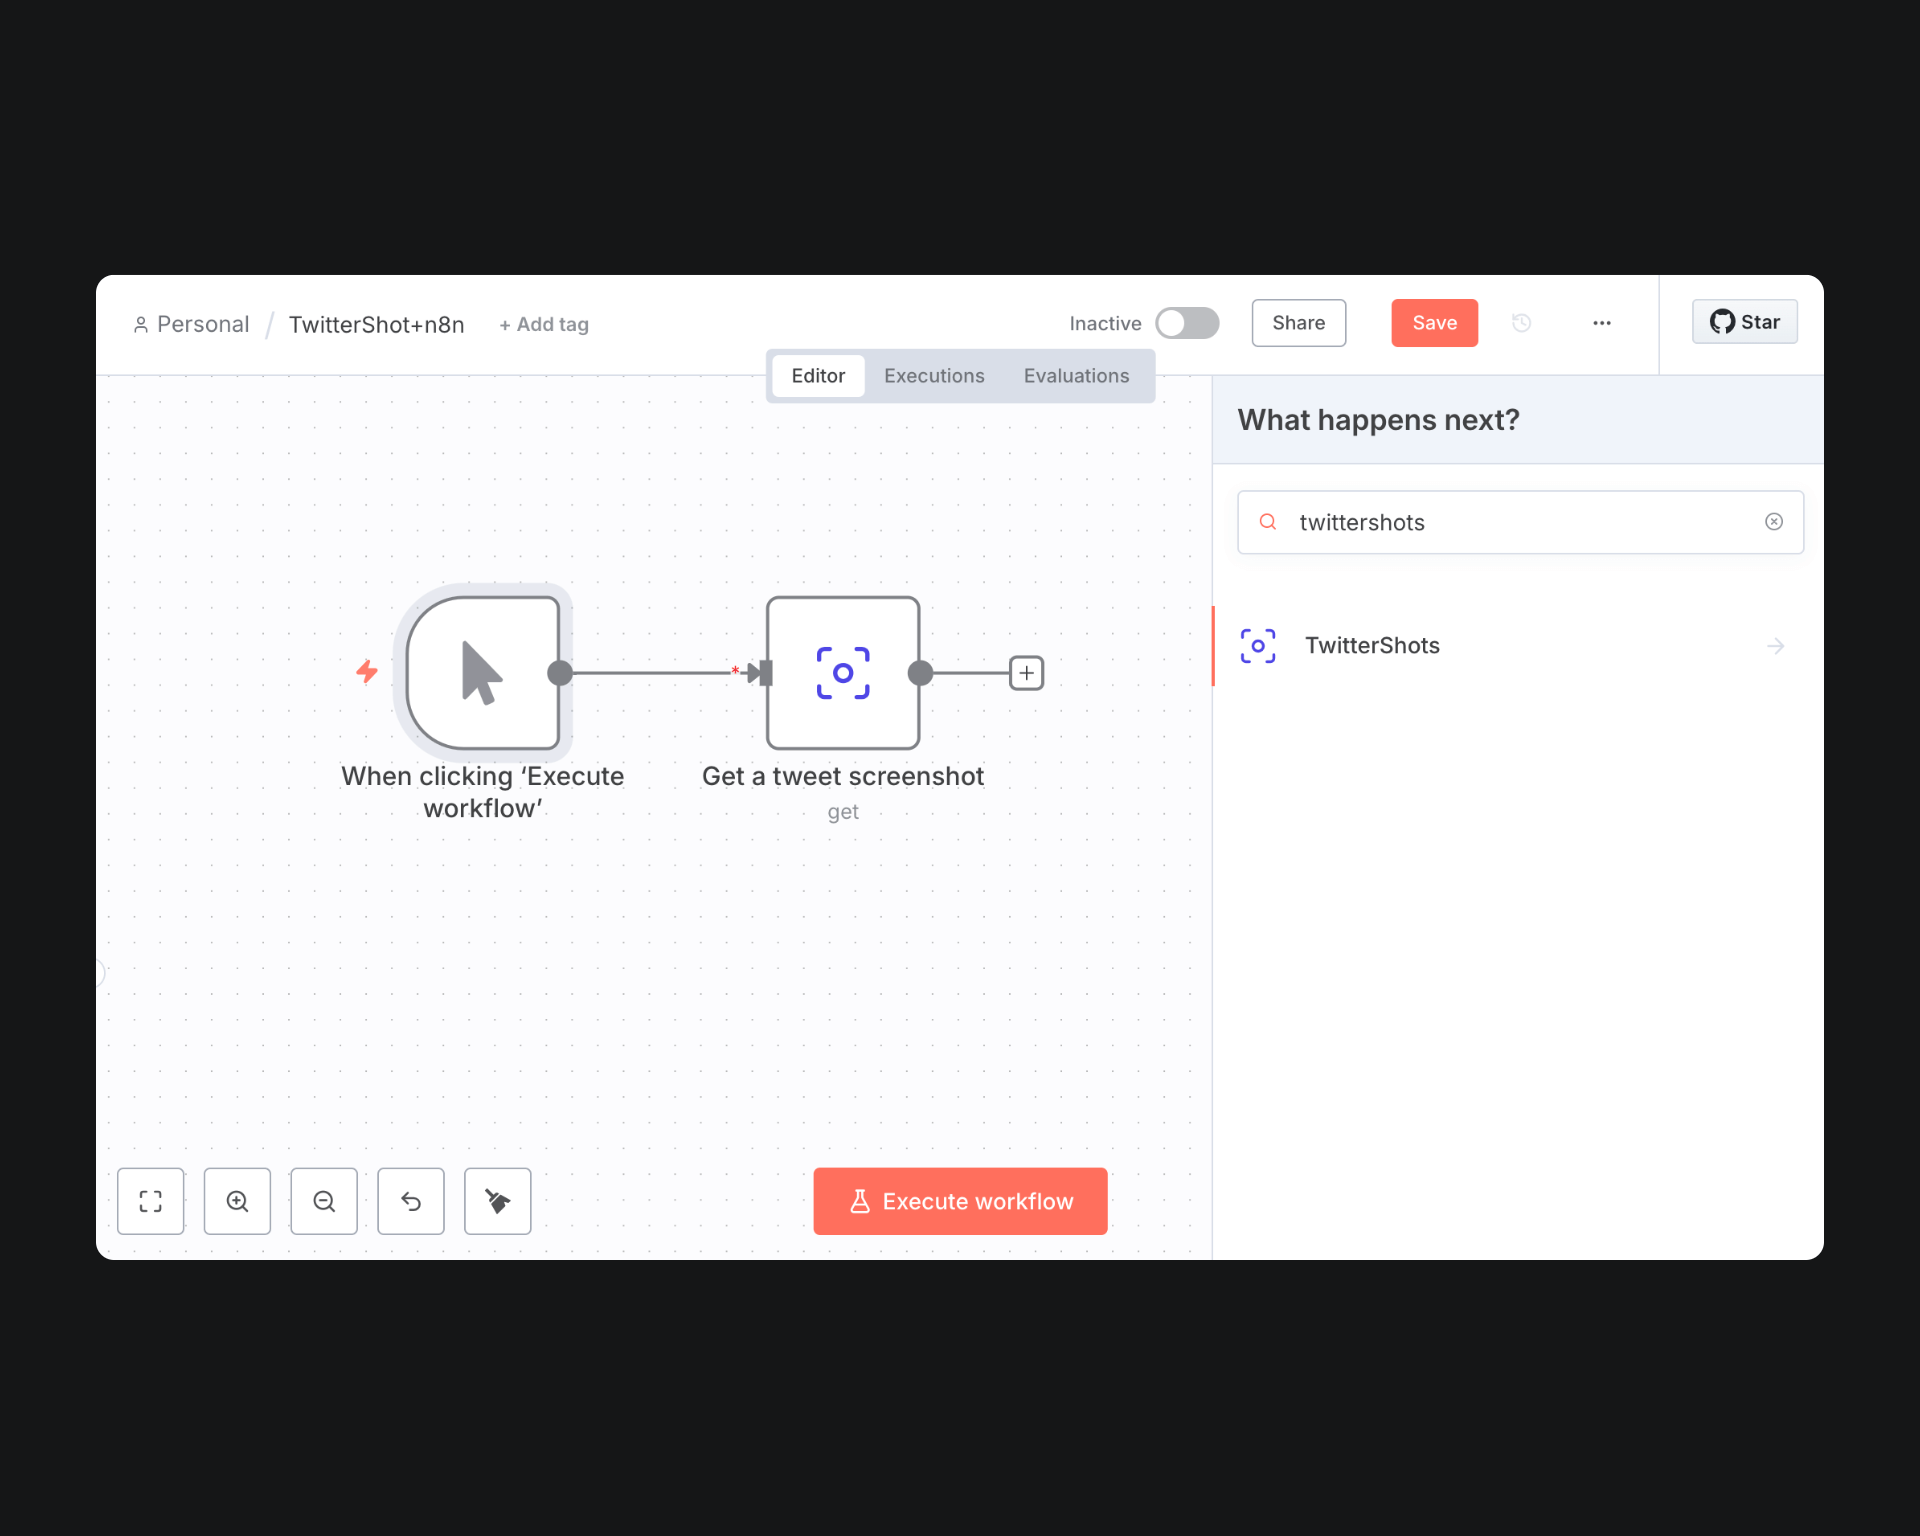This screenshot has height=1536, width=1920.
Task: Open the Evaluations tab
Action: (x=1076, y=376)
